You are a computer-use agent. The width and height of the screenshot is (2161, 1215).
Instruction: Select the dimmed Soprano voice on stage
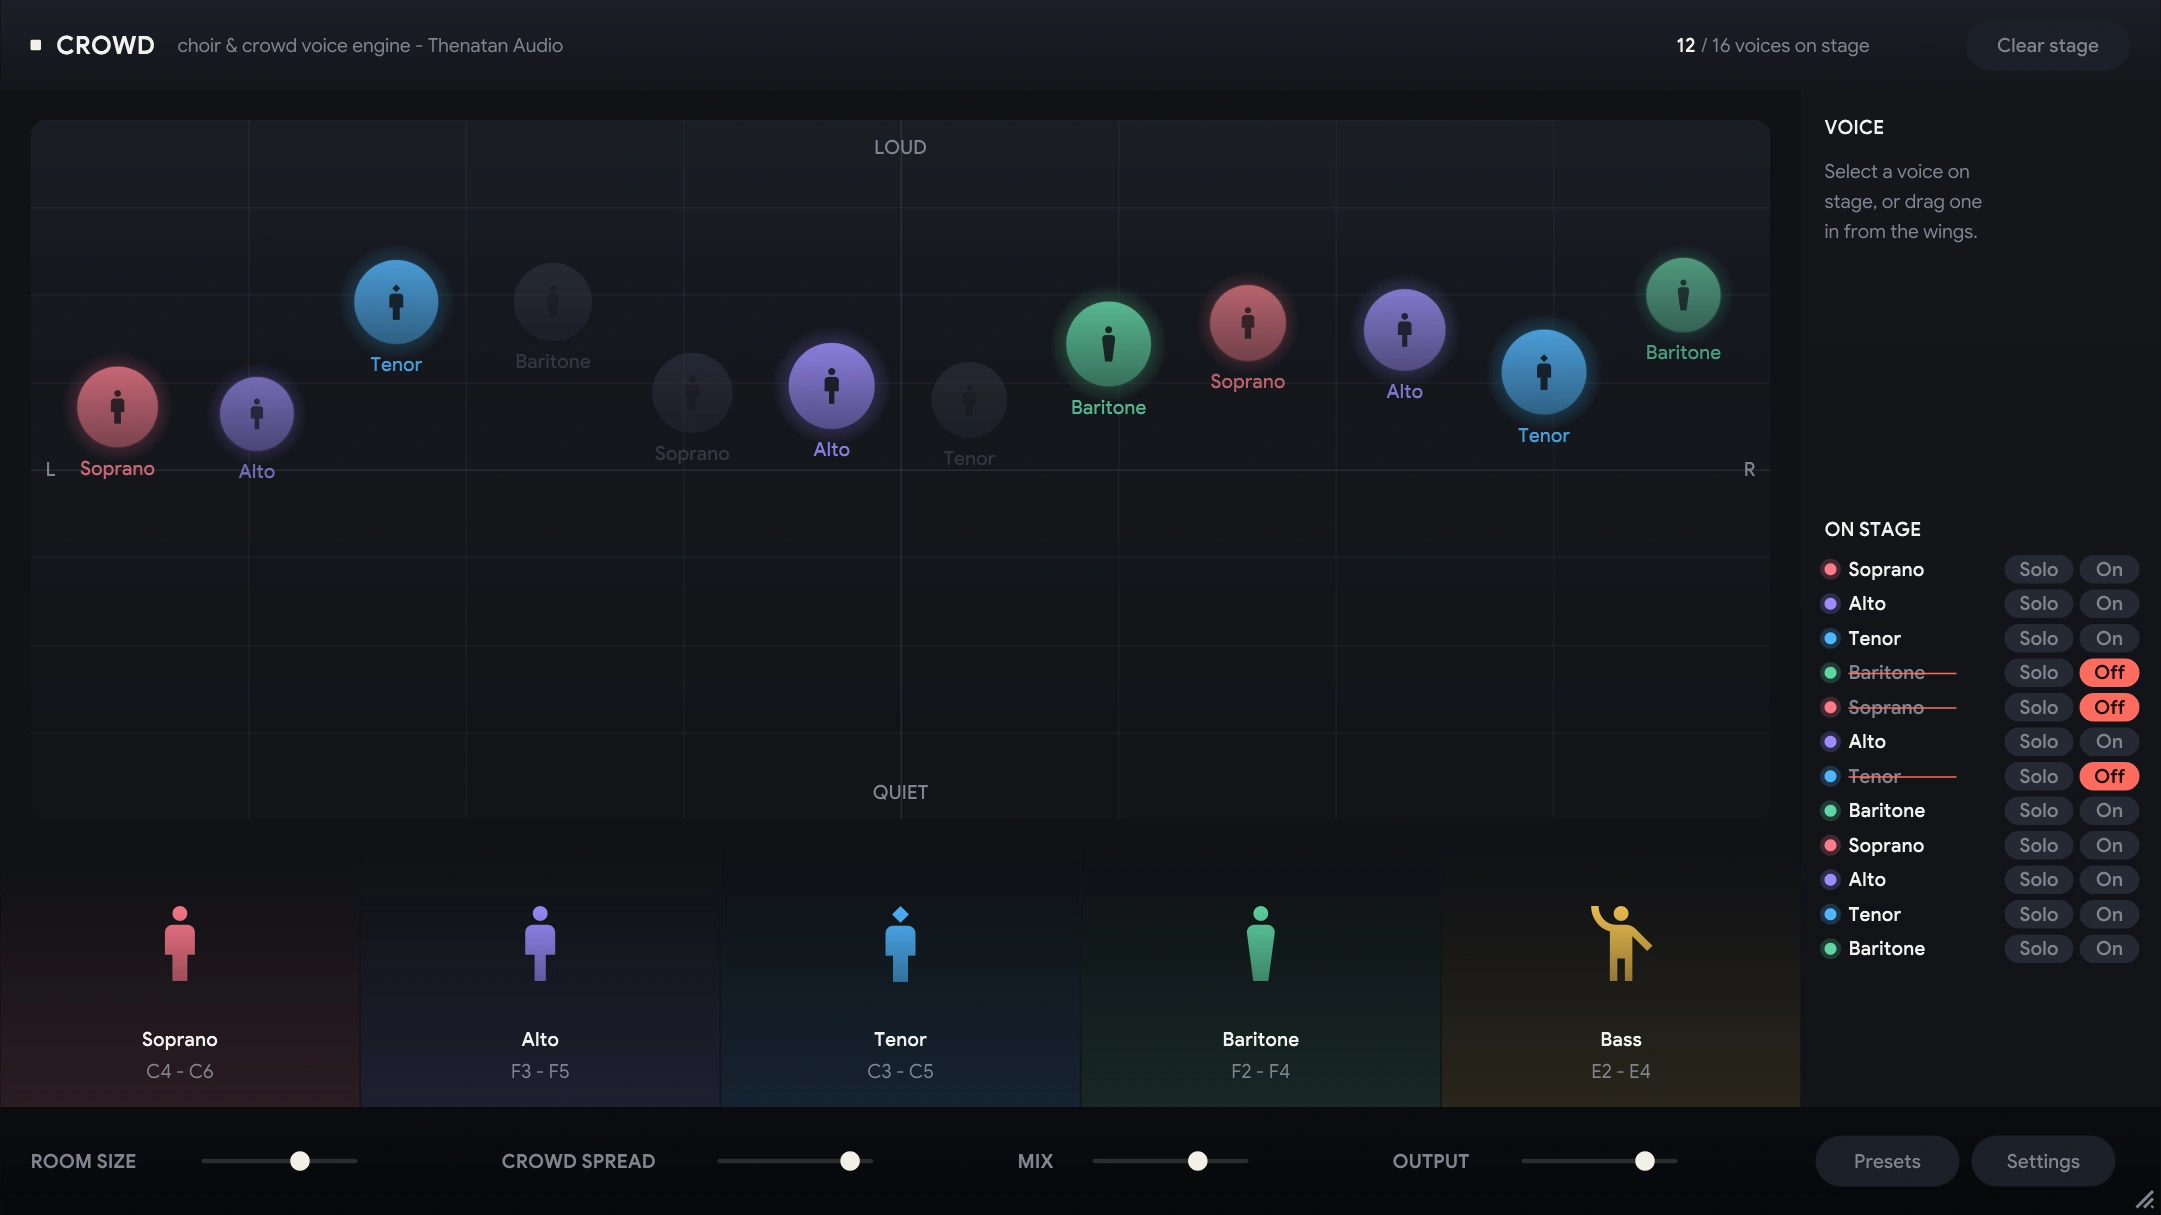(x=692, y=393)
